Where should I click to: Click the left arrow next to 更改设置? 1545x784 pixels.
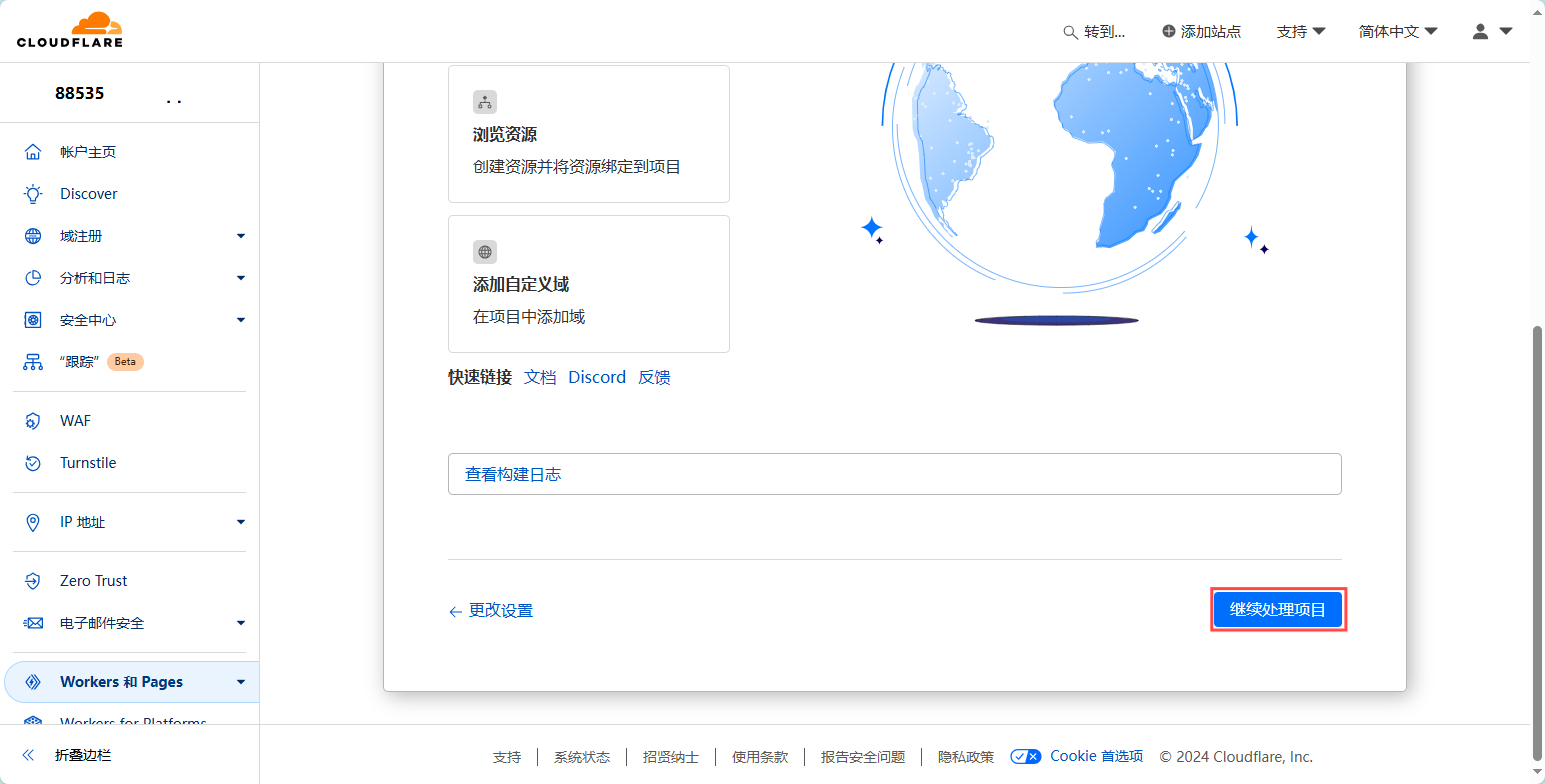click(455, 611)
